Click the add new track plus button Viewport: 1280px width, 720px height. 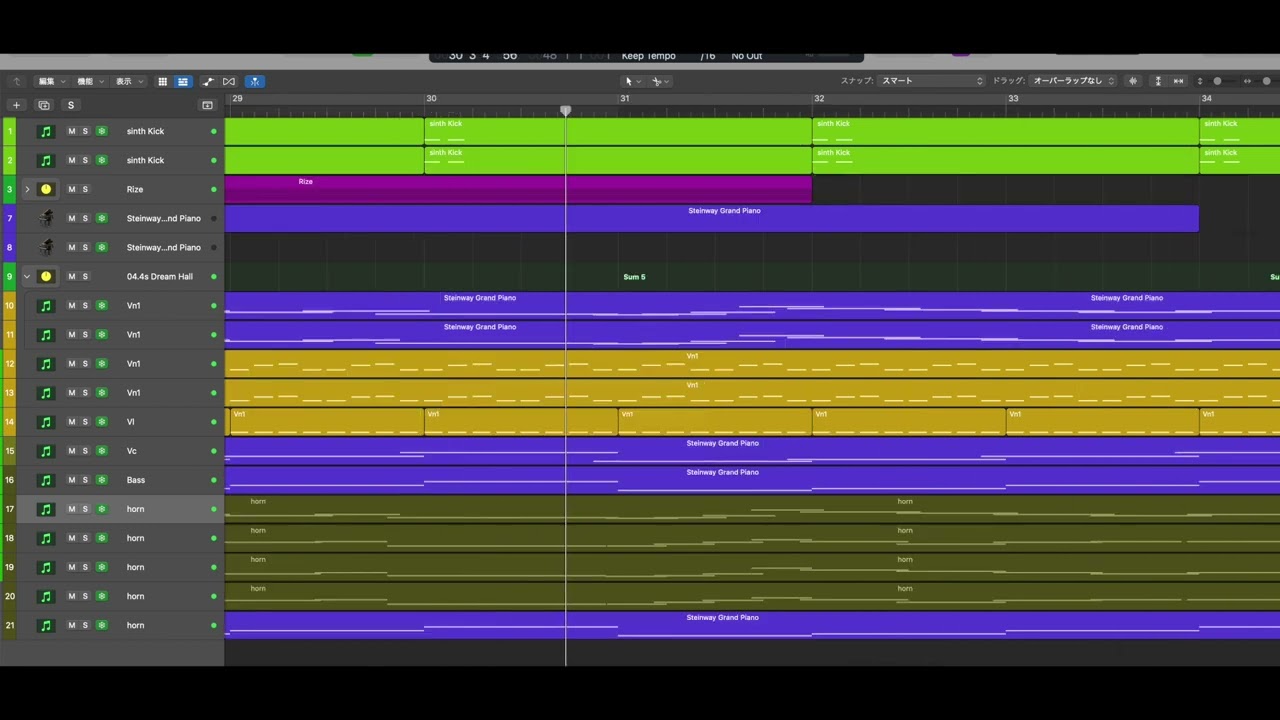[x=15, y=105]
